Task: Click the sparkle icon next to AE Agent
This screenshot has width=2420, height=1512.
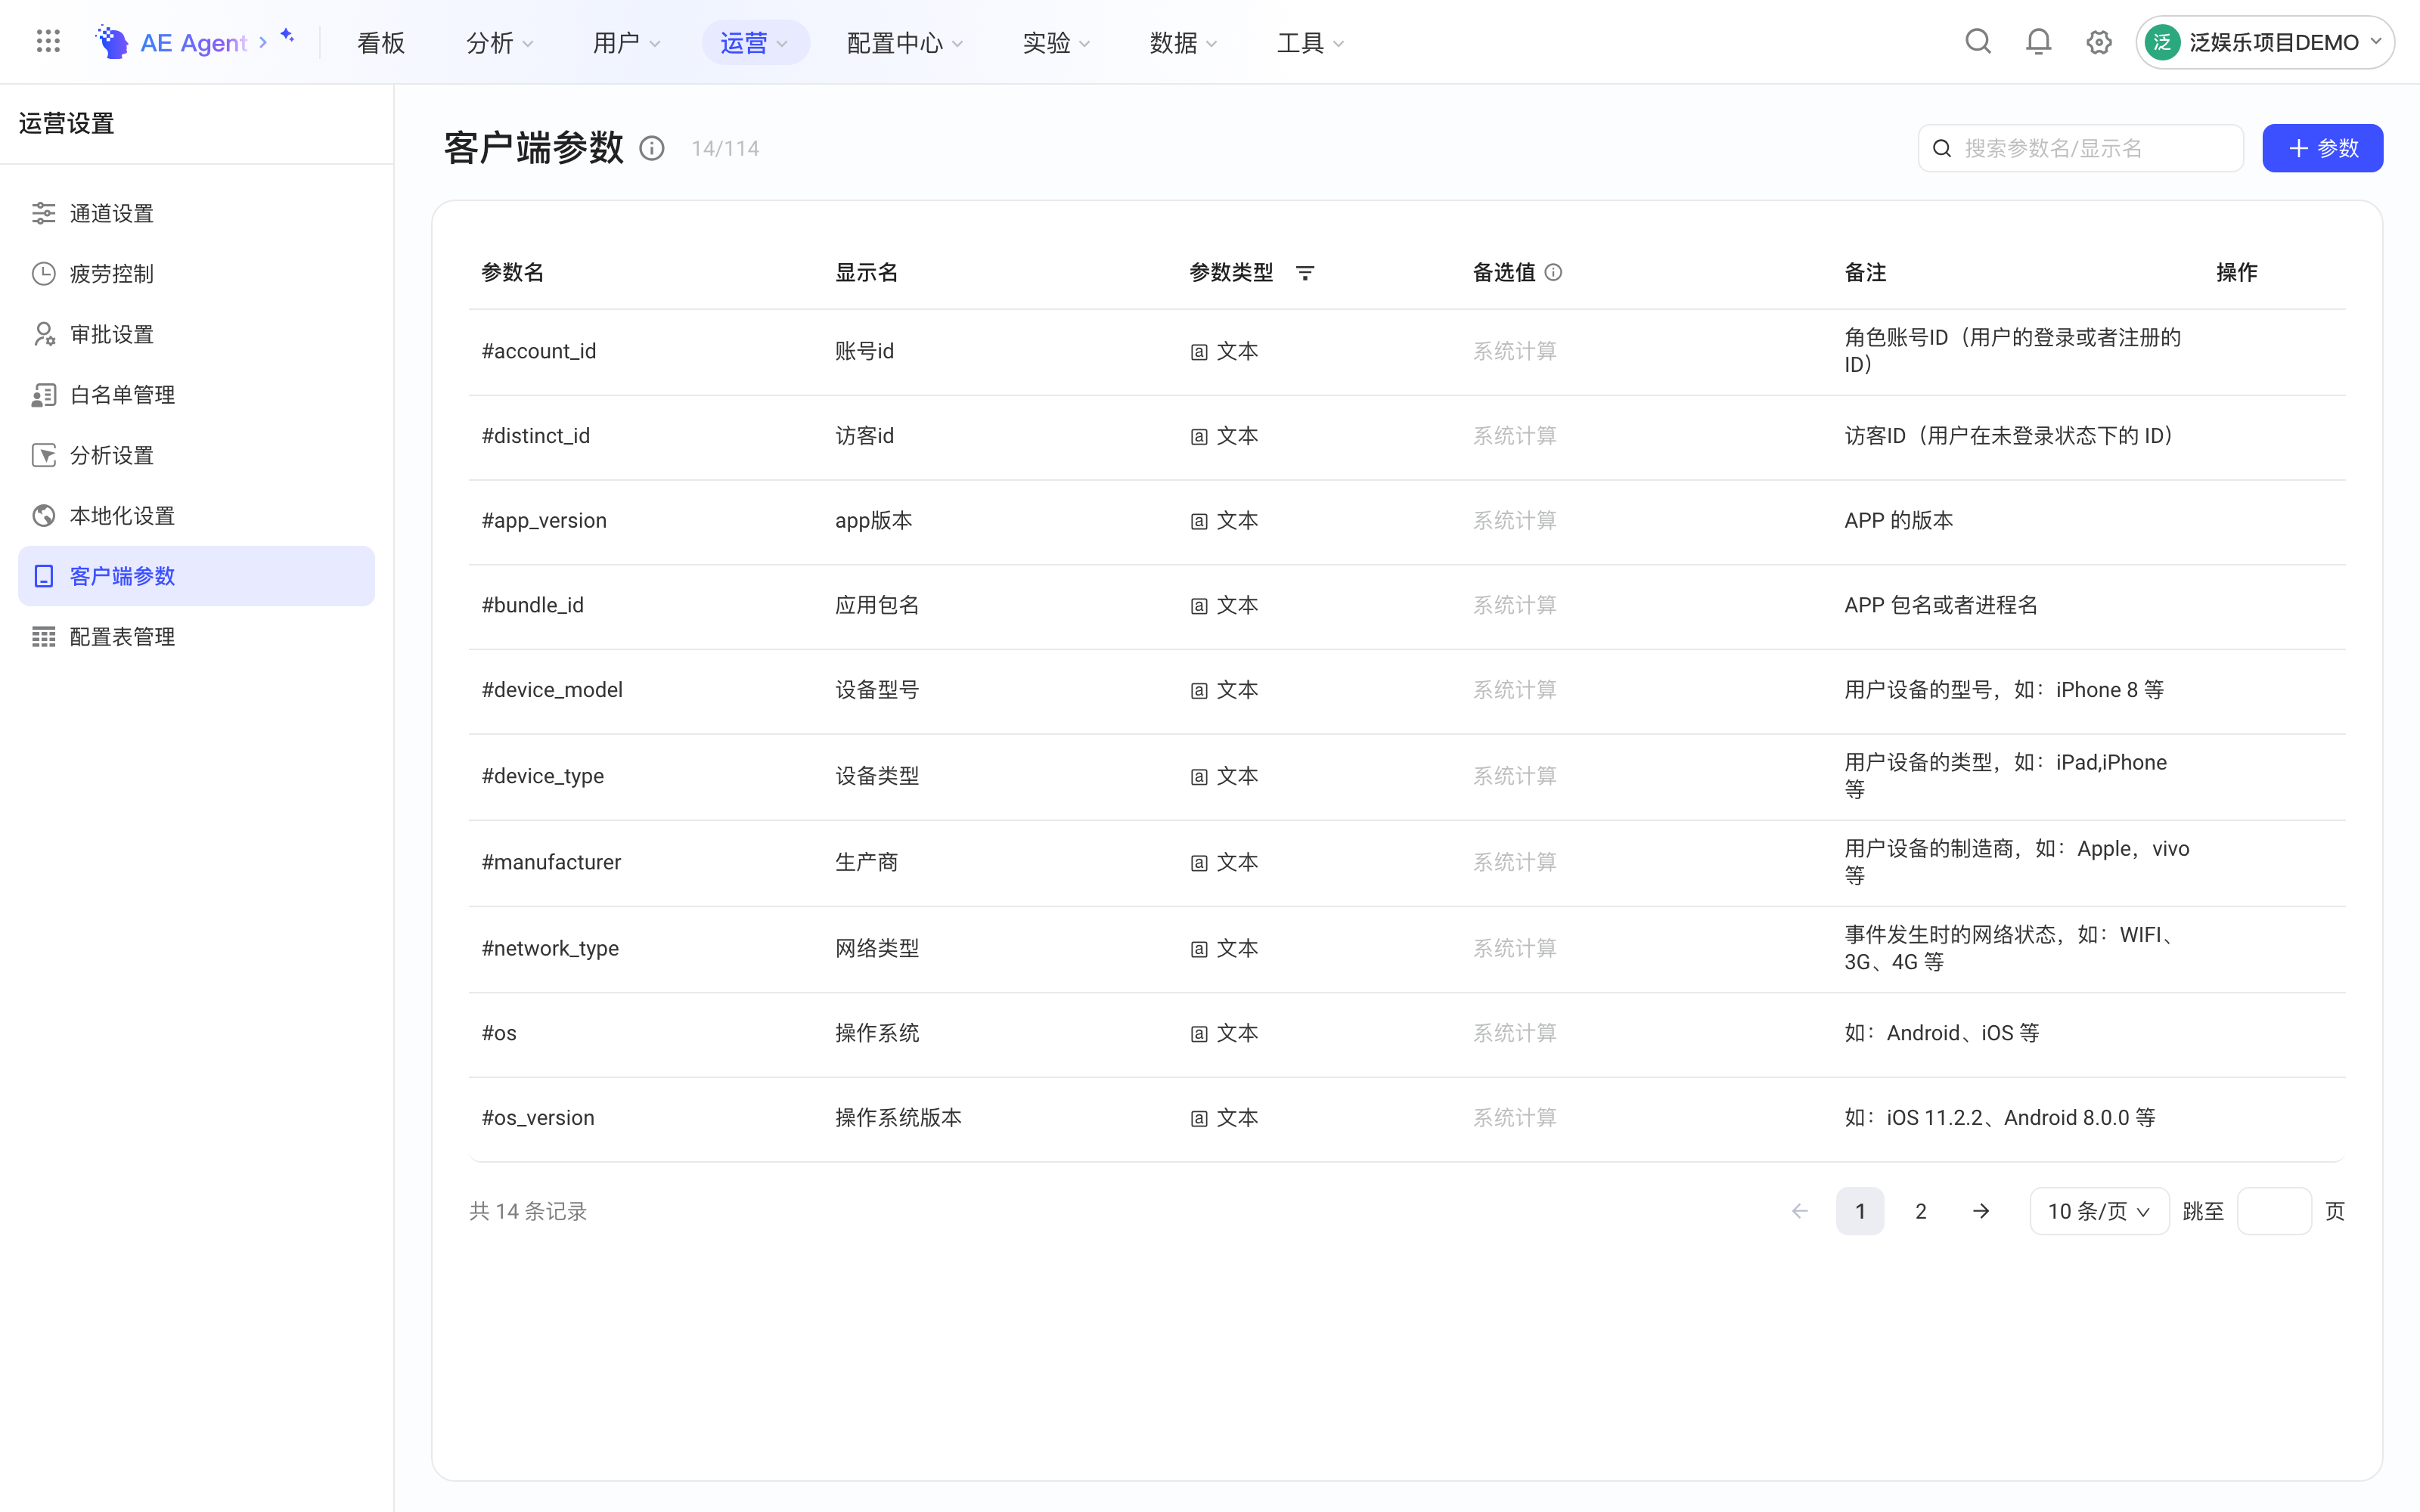Action: coord(287,36)
